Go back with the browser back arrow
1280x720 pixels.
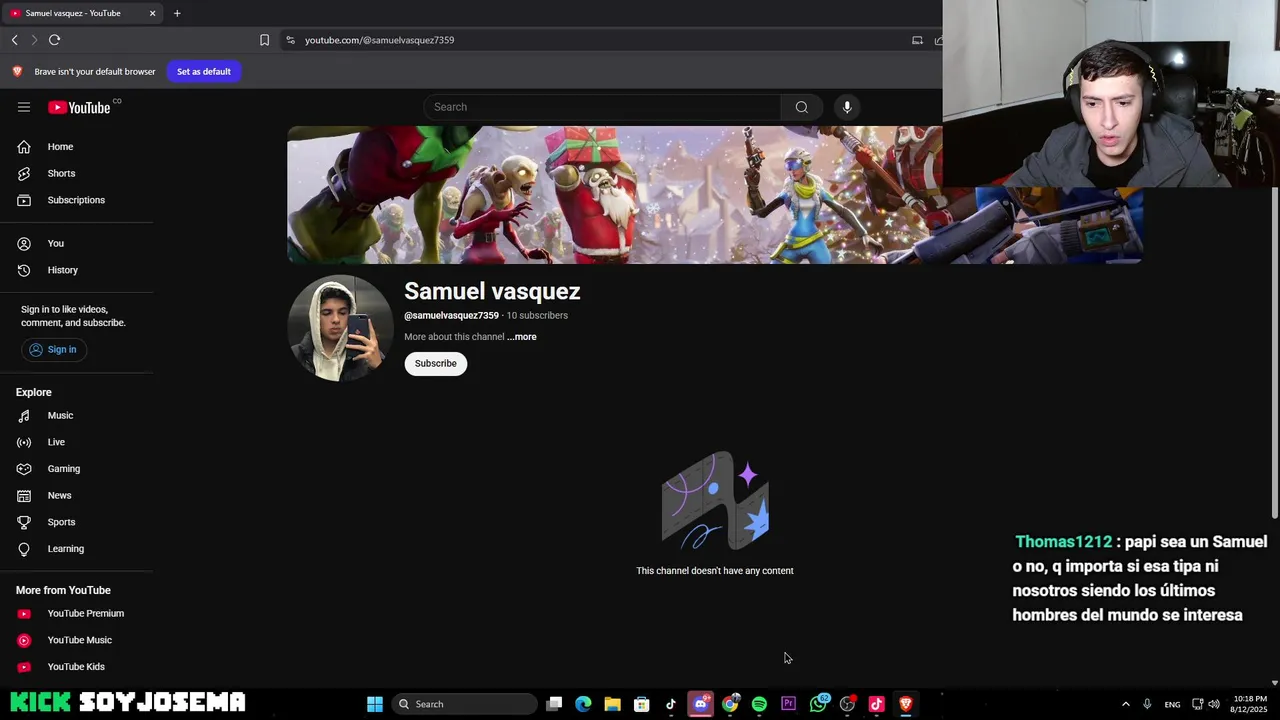click(x=14, y=40)
